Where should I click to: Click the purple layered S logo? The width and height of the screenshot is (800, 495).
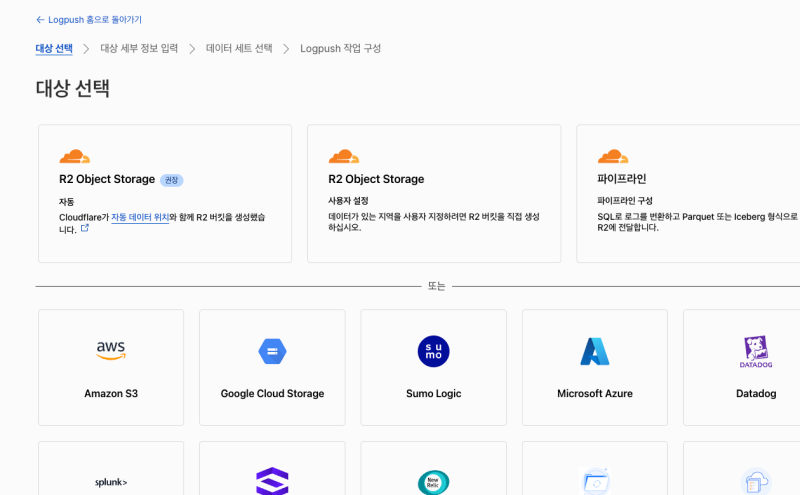tap(272, 481)
